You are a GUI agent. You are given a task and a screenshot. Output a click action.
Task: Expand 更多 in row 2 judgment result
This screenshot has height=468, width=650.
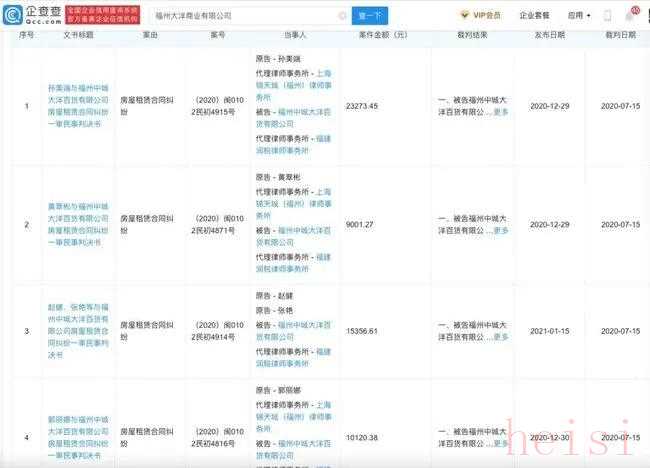(x=501, y=230)
